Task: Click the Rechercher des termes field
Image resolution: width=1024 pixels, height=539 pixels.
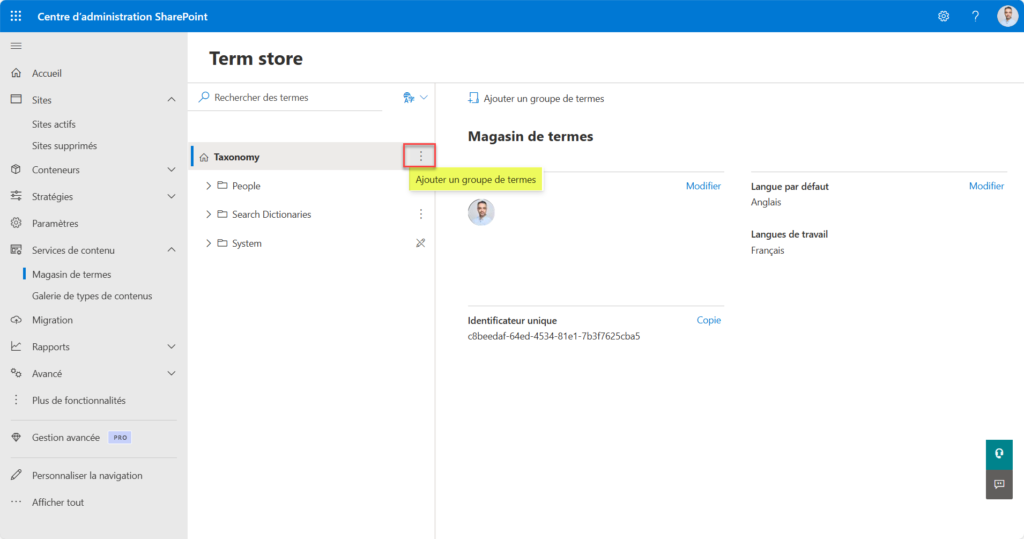Action: click(290, 97)
